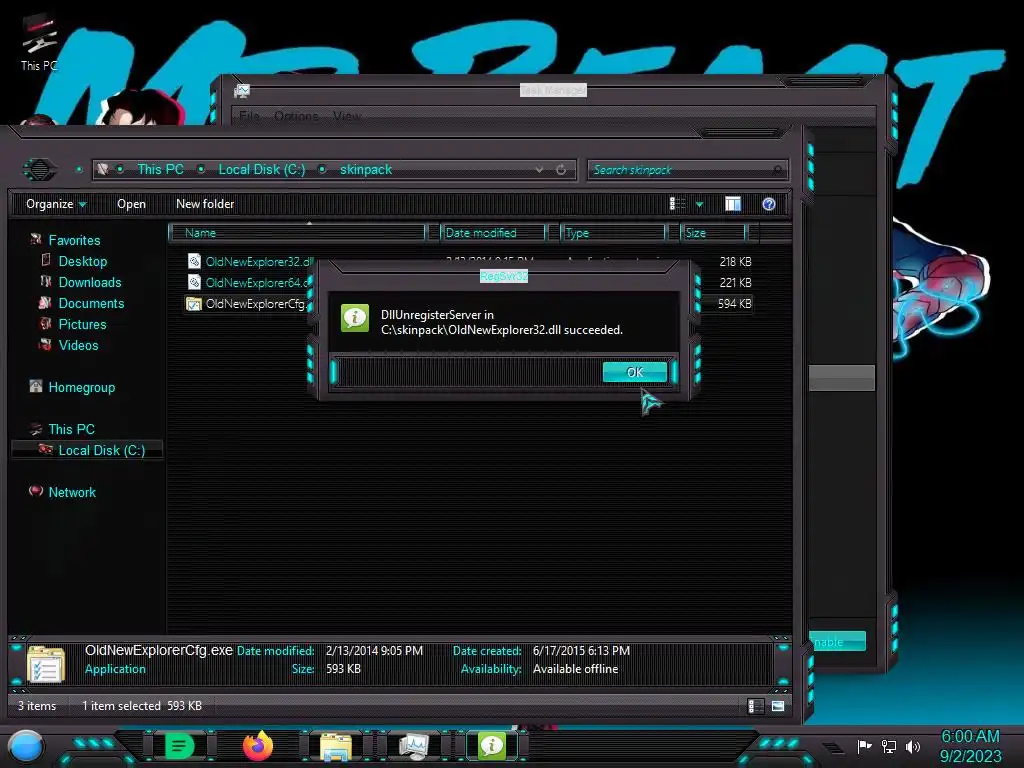Navigate to Local Disk (C:) in the breadcrumb
1024x768 pixels.
pyautogui.click(x=262, y=169)
